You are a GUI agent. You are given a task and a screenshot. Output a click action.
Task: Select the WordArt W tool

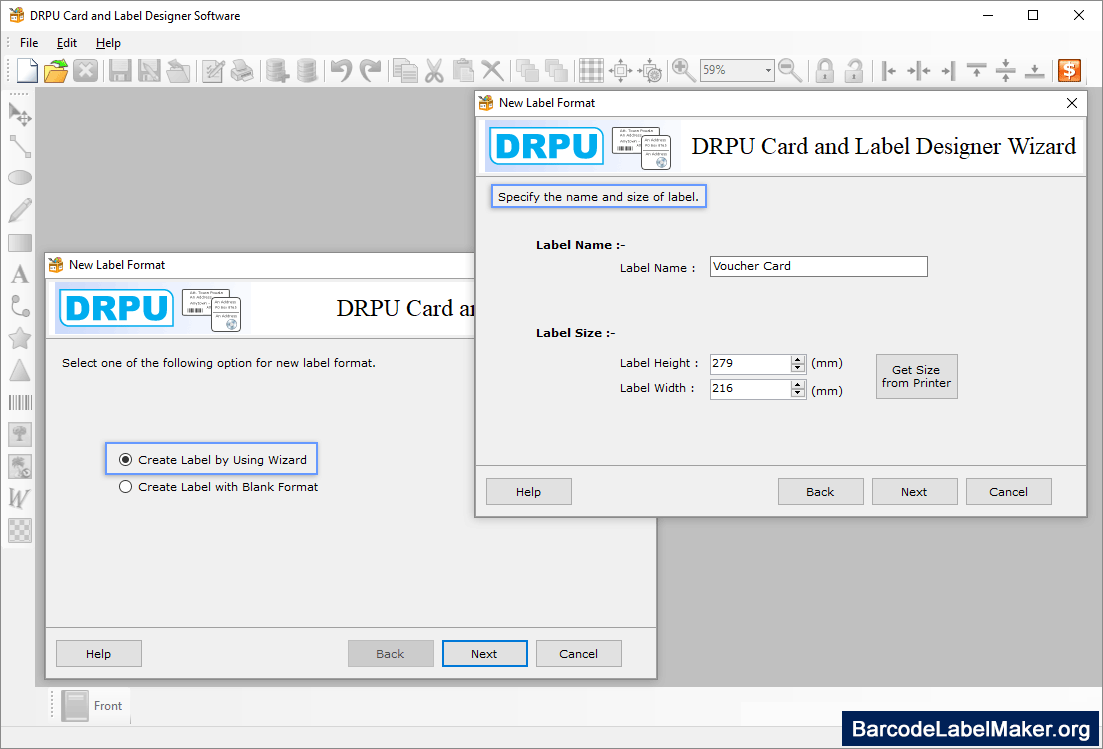point(20,498)
